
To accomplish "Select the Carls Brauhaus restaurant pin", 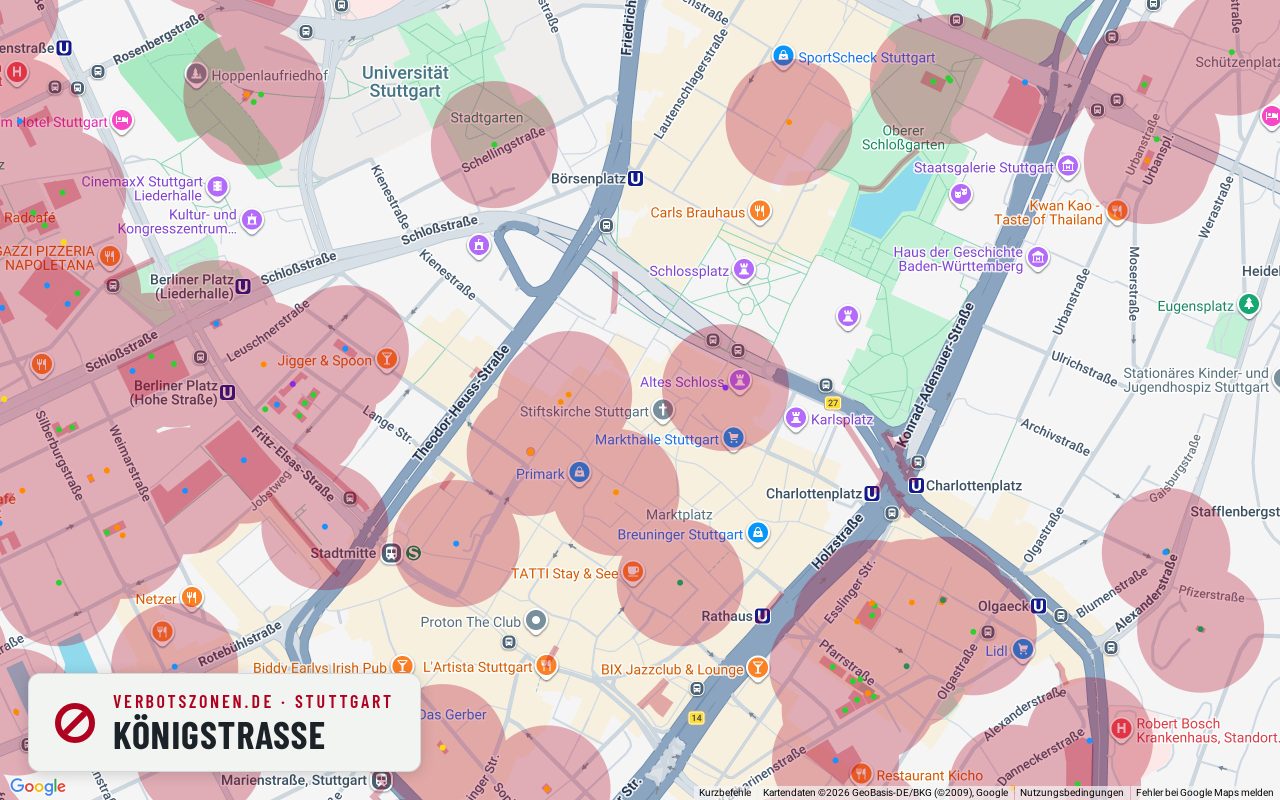I will (x=760, y=211).
